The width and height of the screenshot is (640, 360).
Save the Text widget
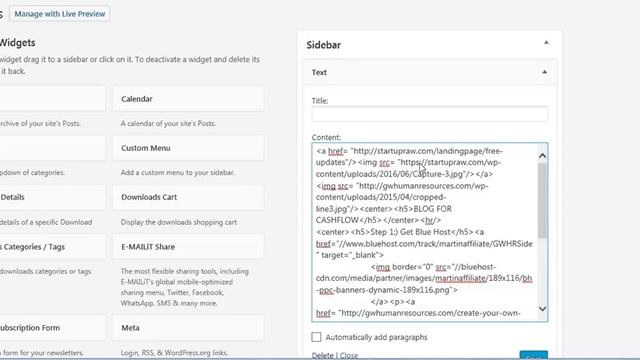pos(533,355)
